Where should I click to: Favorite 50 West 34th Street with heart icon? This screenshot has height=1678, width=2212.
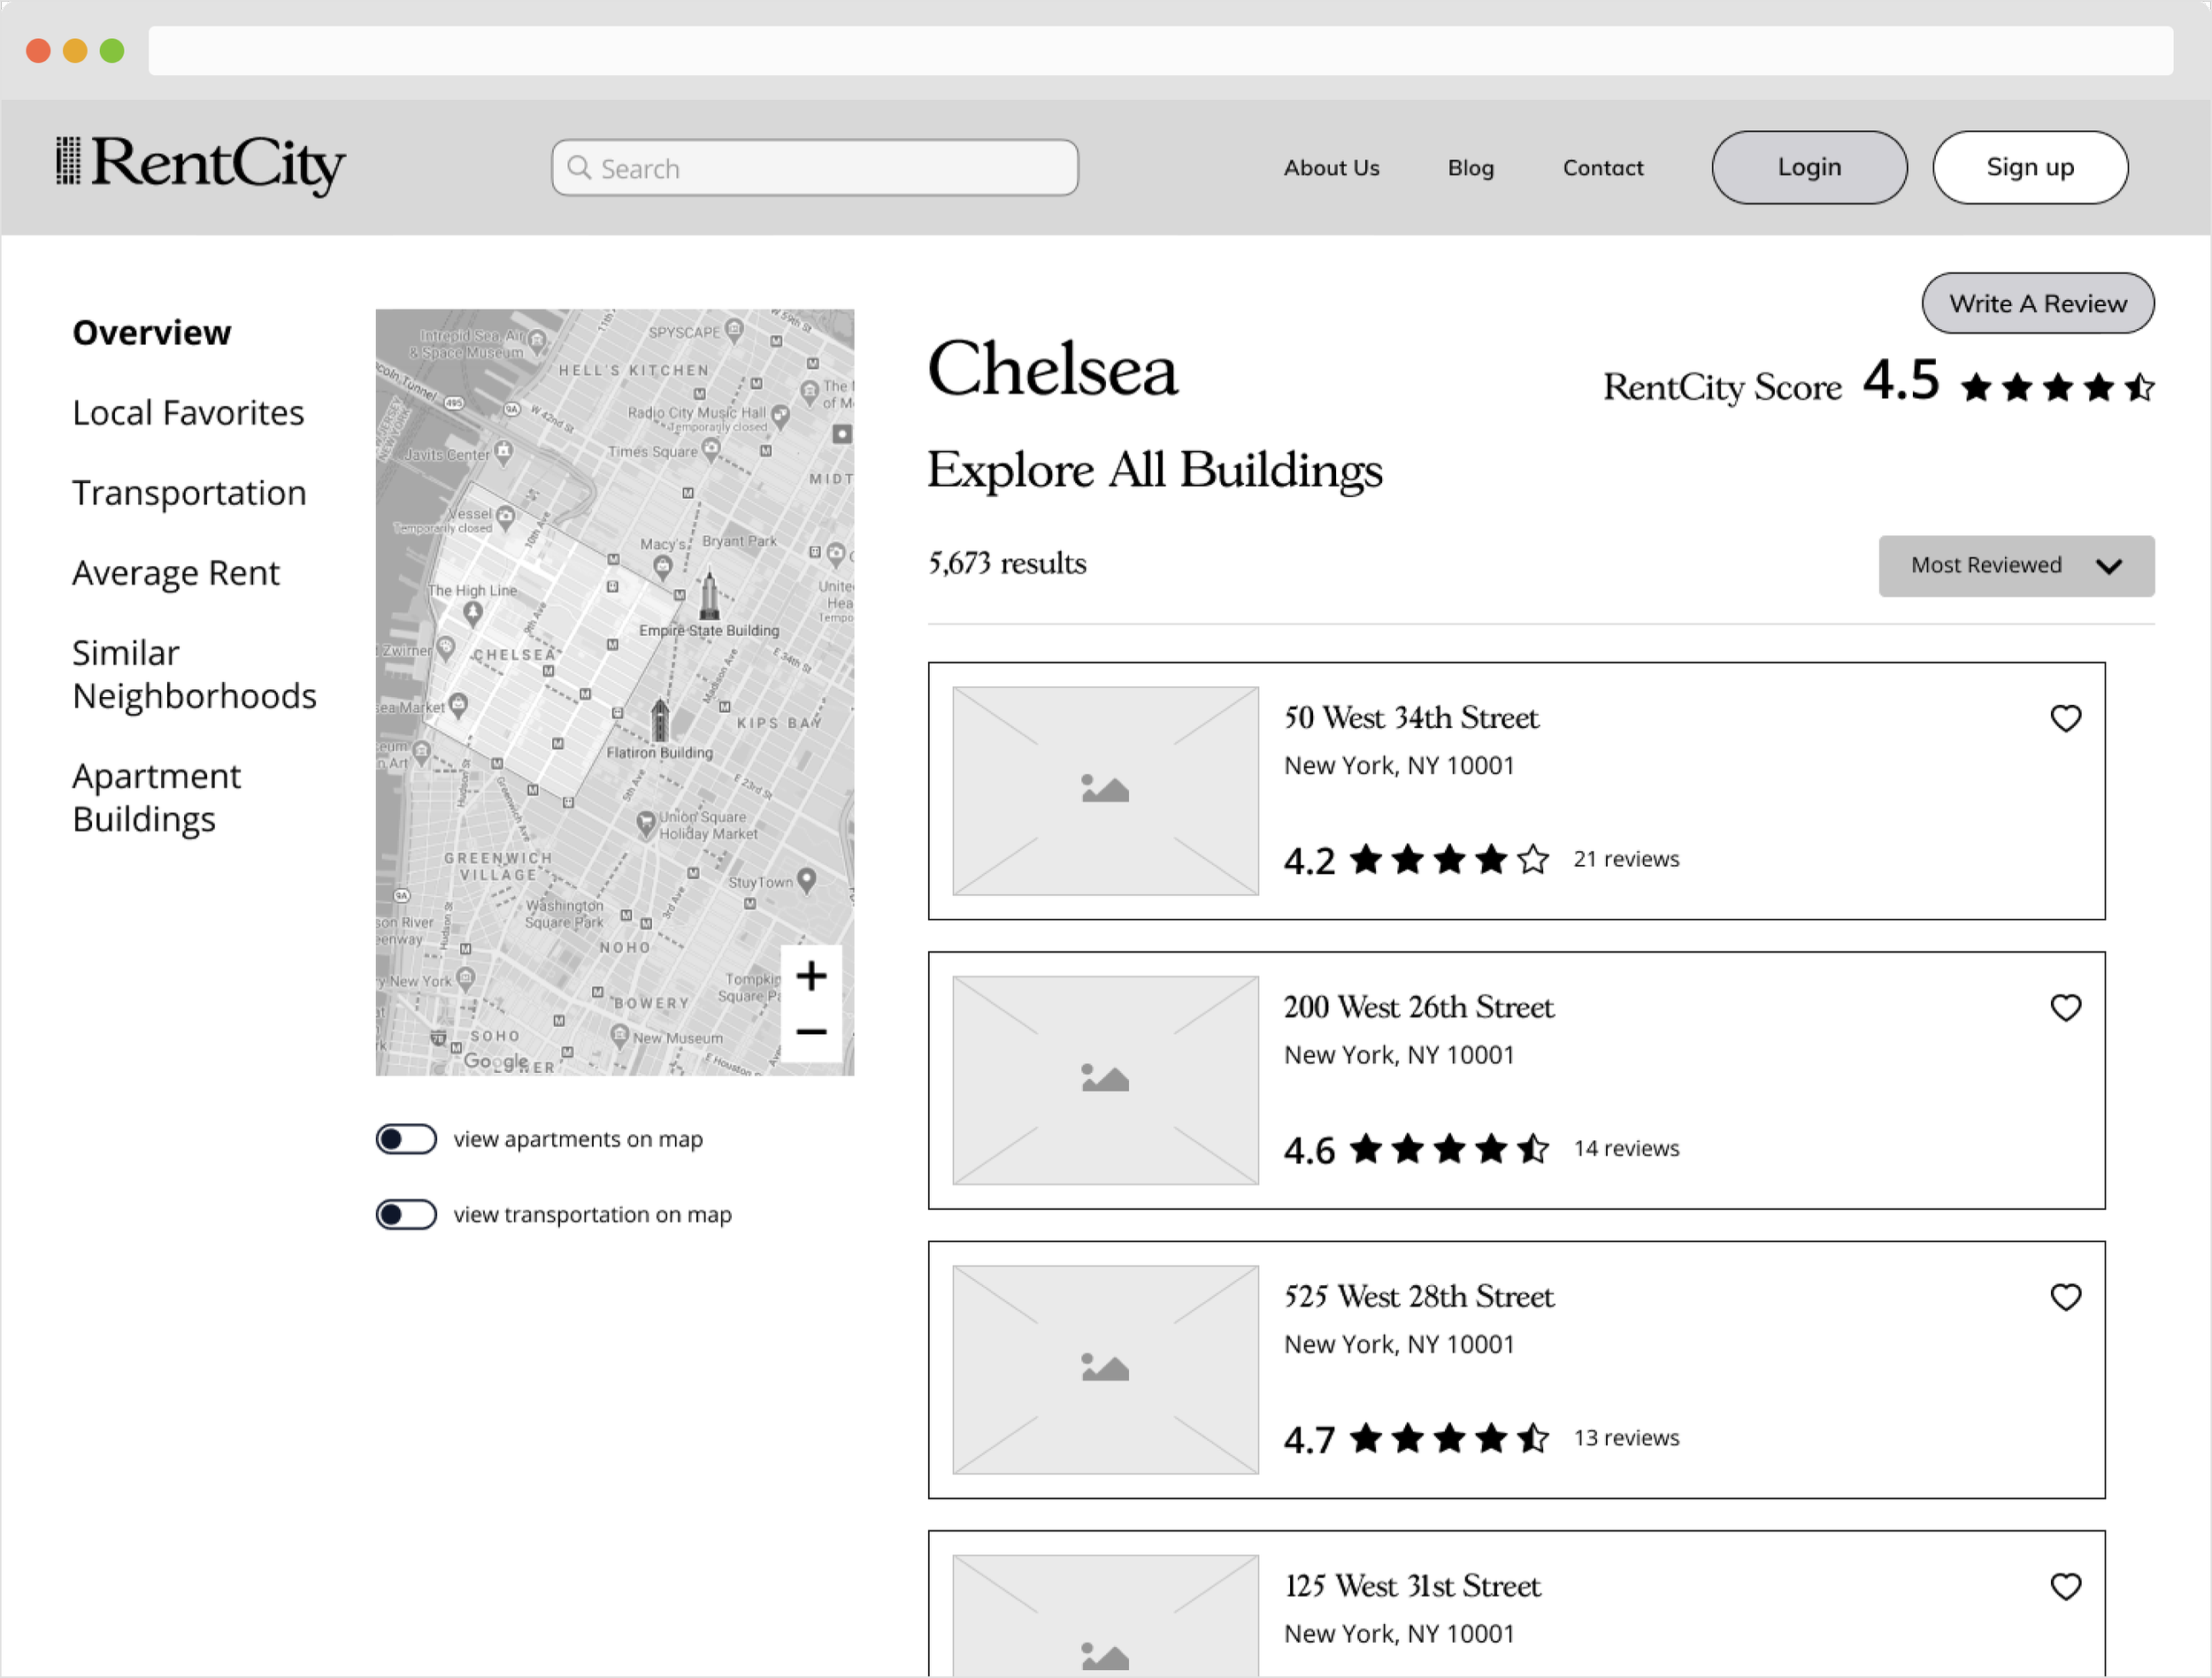coord(2065,718)
